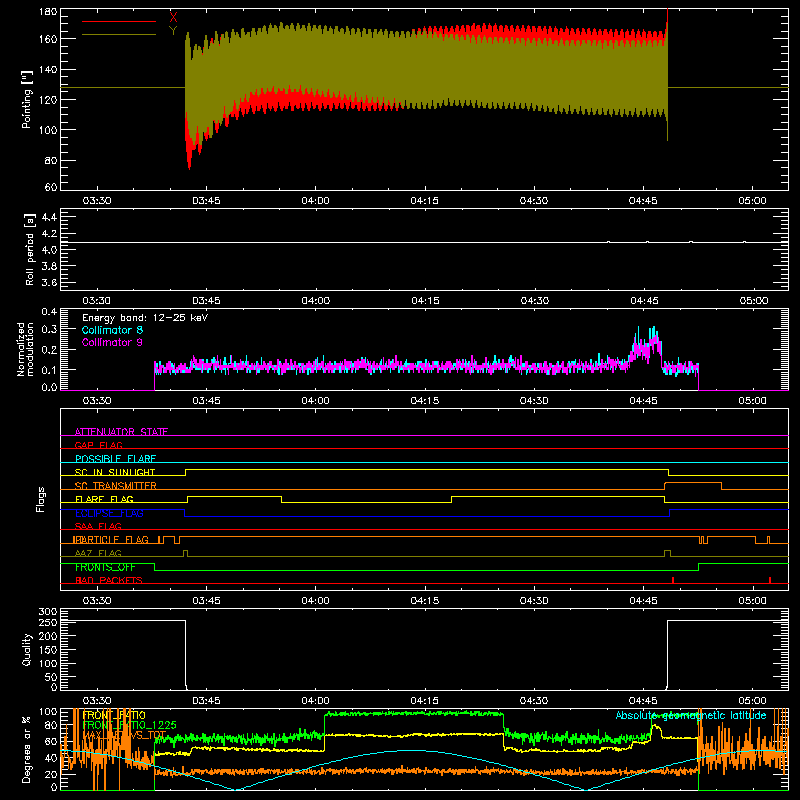Click the first BAD_PACKETS red spike after 04:45

[x=673, y=580]
